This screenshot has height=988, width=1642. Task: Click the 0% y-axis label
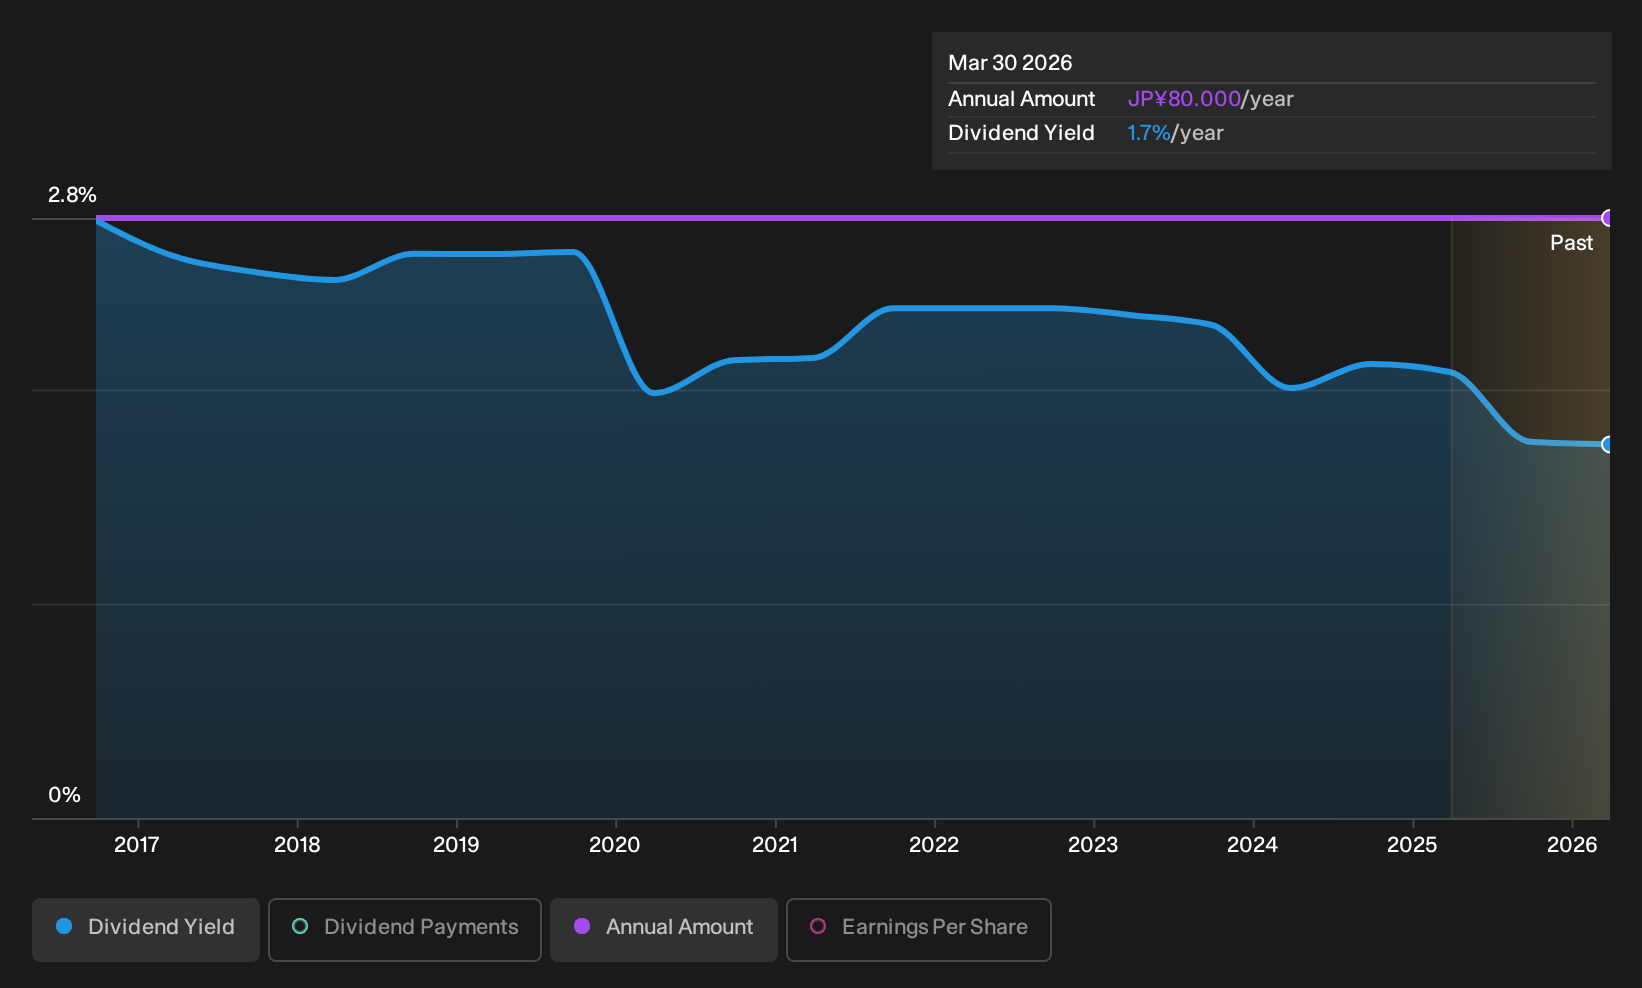64,795
